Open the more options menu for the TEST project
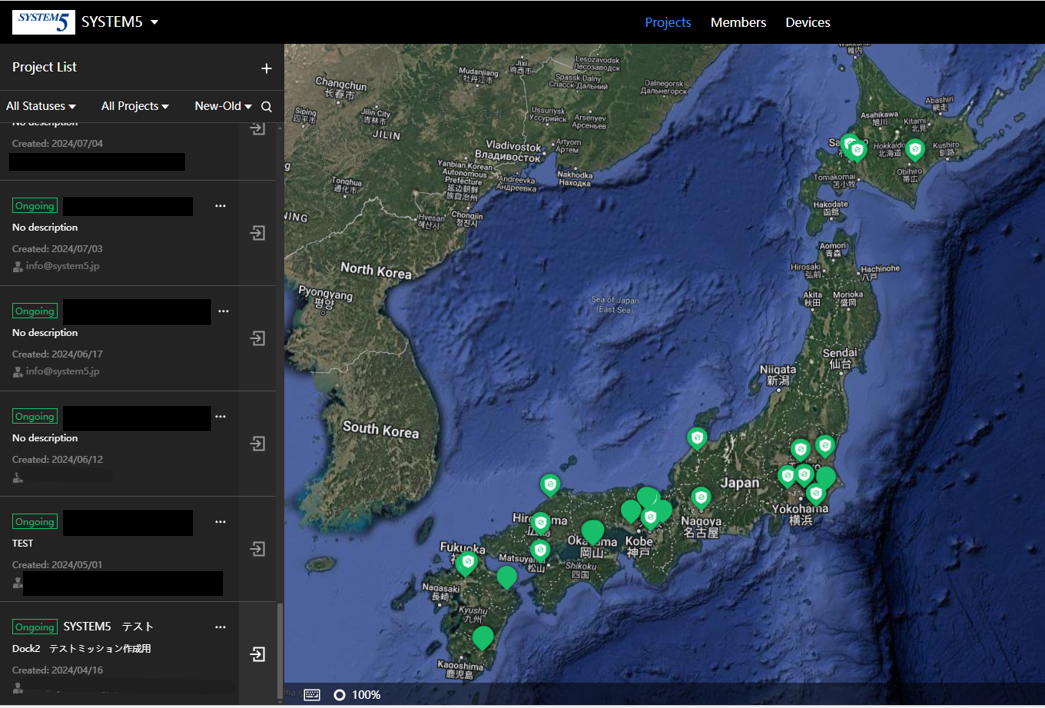The height and width of the screenshot is (708, 1045). [x=221, y=522]
